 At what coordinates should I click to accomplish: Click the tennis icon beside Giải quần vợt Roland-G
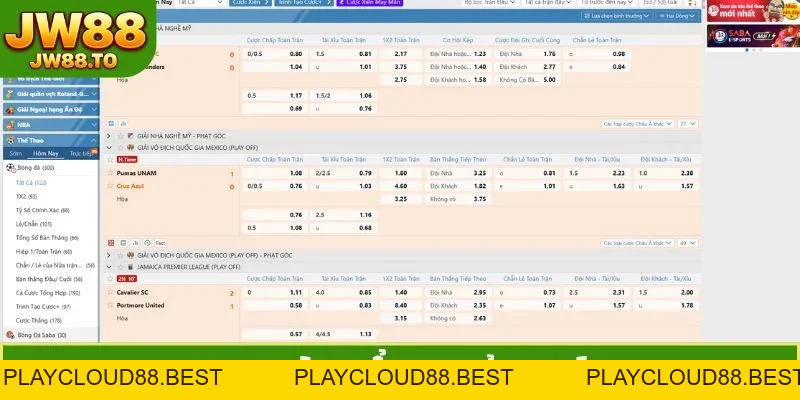(x=9, y=94)
